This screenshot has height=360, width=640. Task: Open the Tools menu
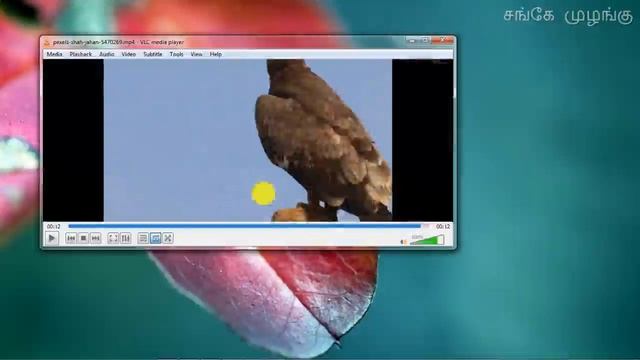click(x=176, y=54)
